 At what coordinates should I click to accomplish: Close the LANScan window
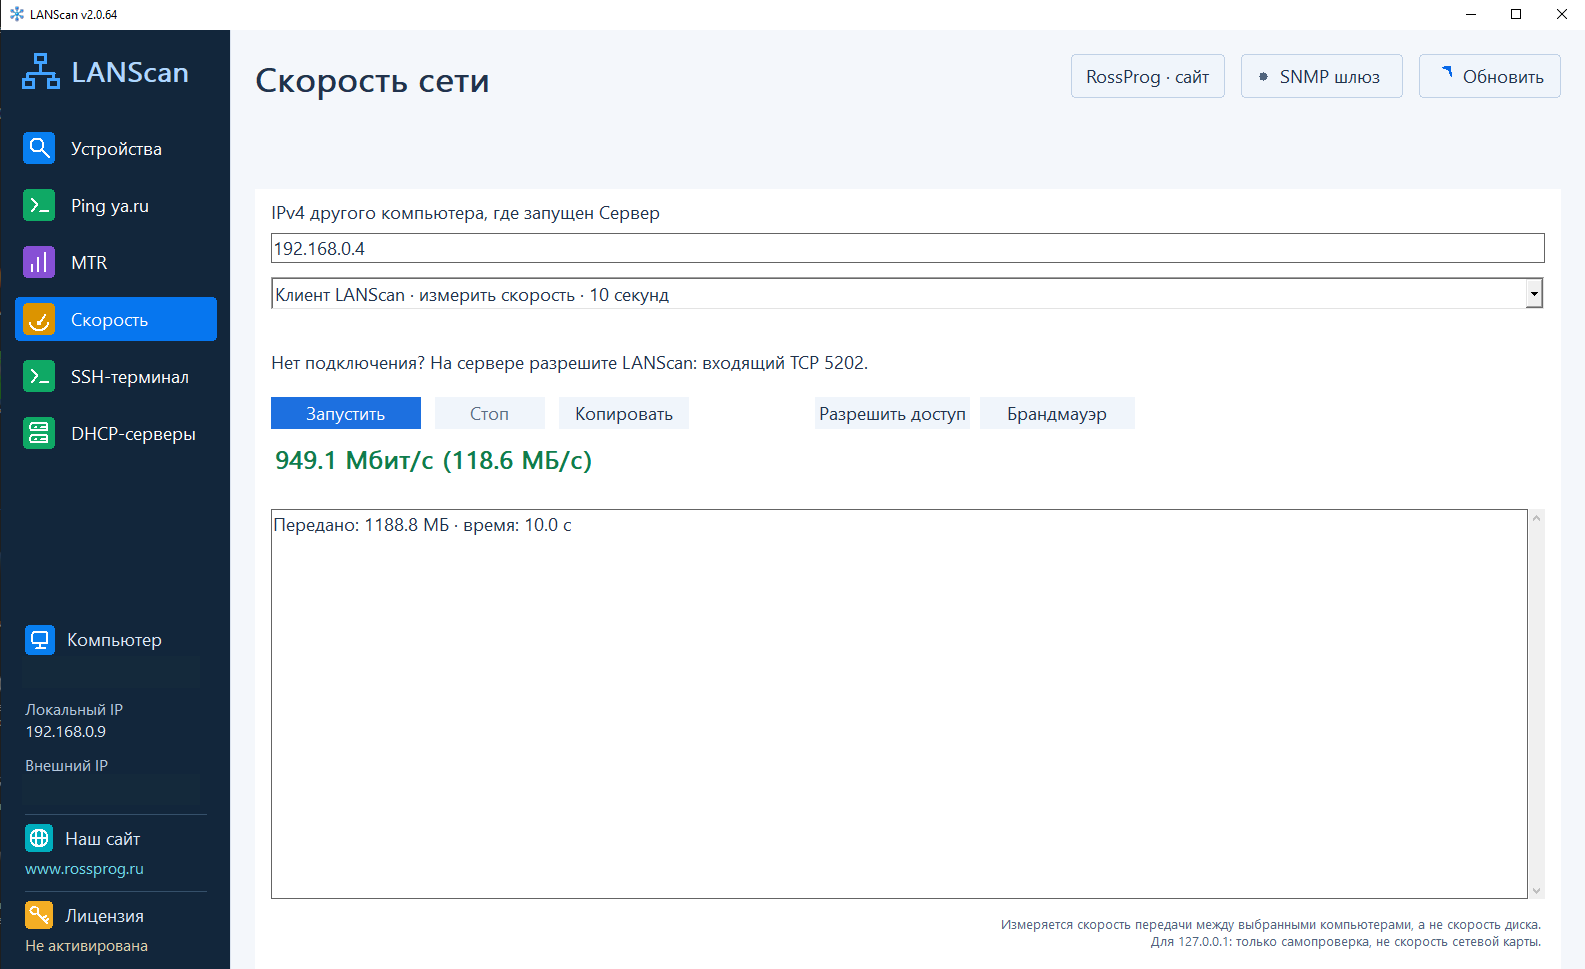1561,14
